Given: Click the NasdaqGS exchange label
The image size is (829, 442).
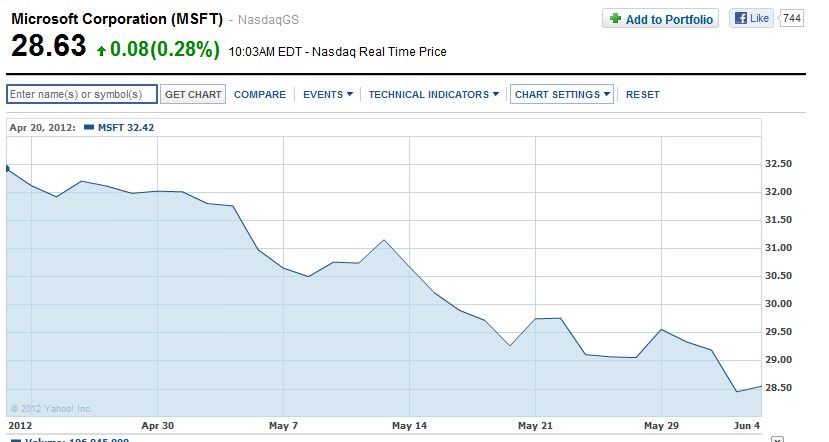Looking at the screenshot, I should pyautogui.click(x=268, y=20).
